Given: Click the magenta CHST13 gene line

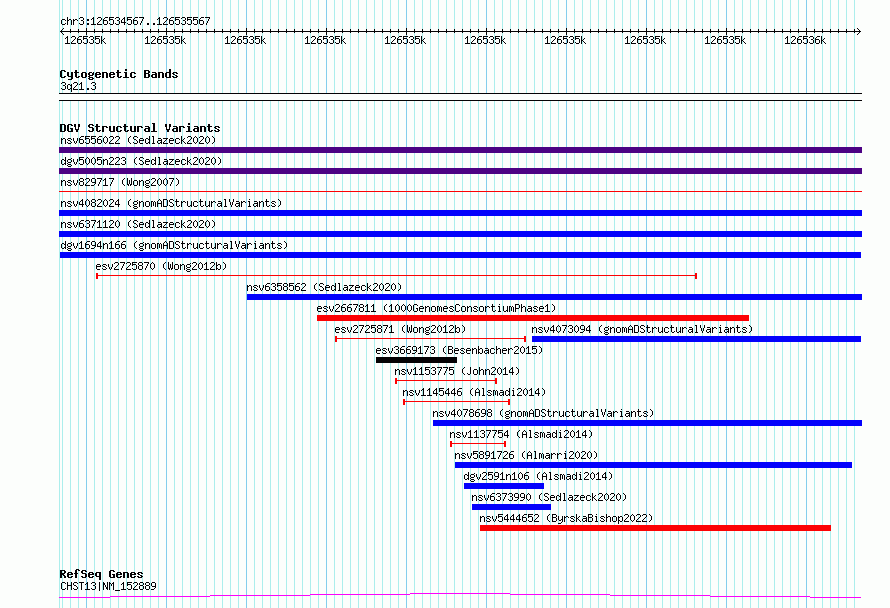Looking at the screenshot, I should pos(460,596).
